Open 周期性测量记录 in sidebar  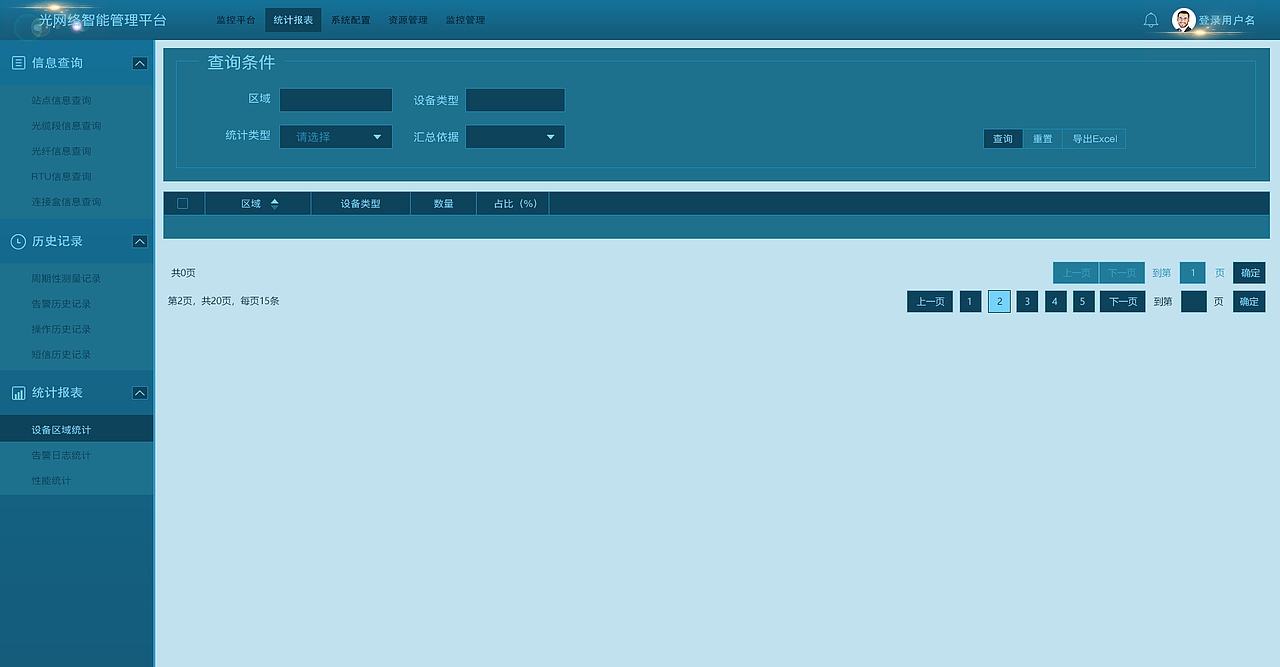point(66,279)
